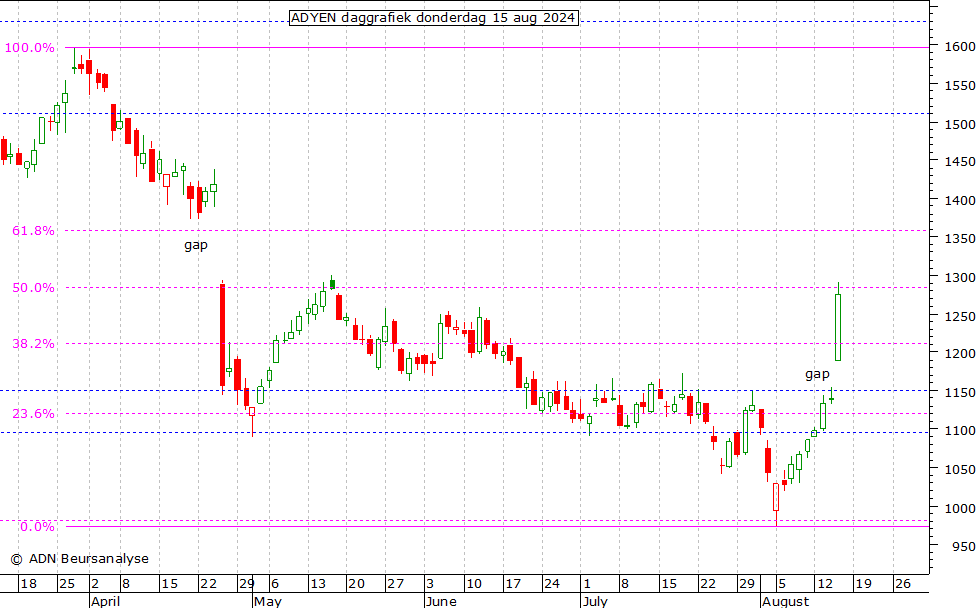Click the 38.2% Fibonacci level label
The width and height of the screenshot is (980, 608).
33,344
